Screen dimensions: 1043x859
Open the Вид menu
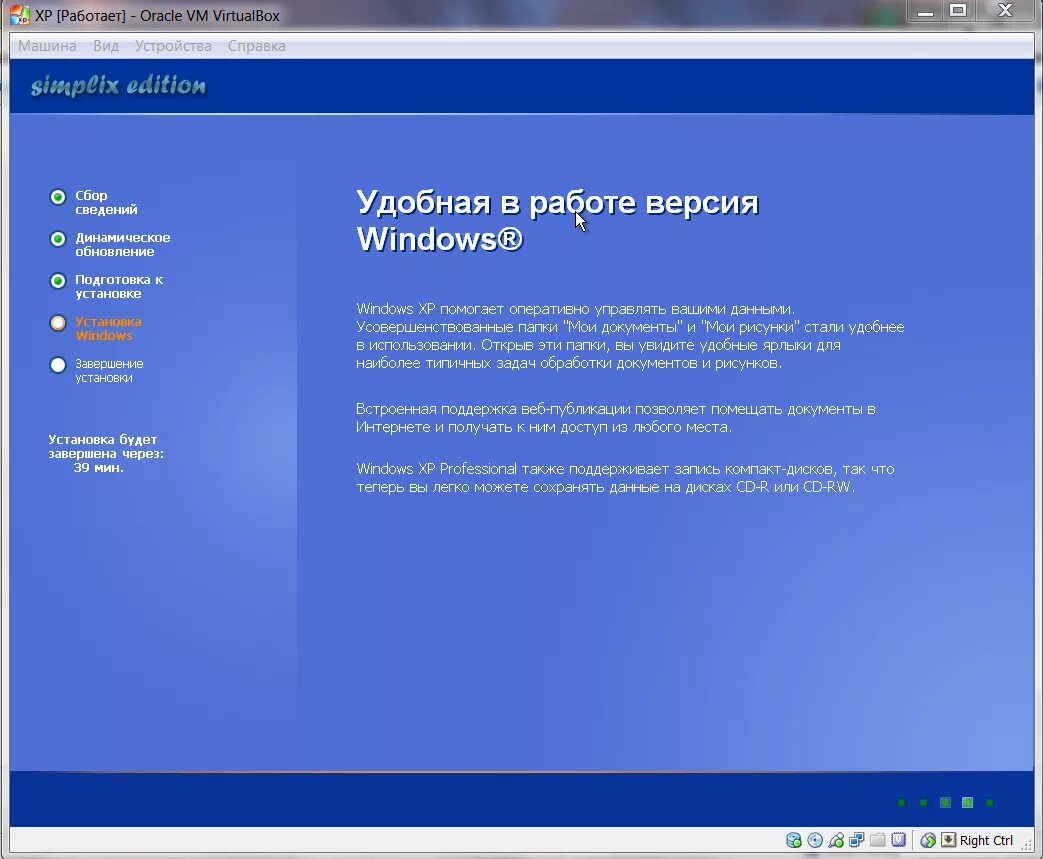pos(106,46)
